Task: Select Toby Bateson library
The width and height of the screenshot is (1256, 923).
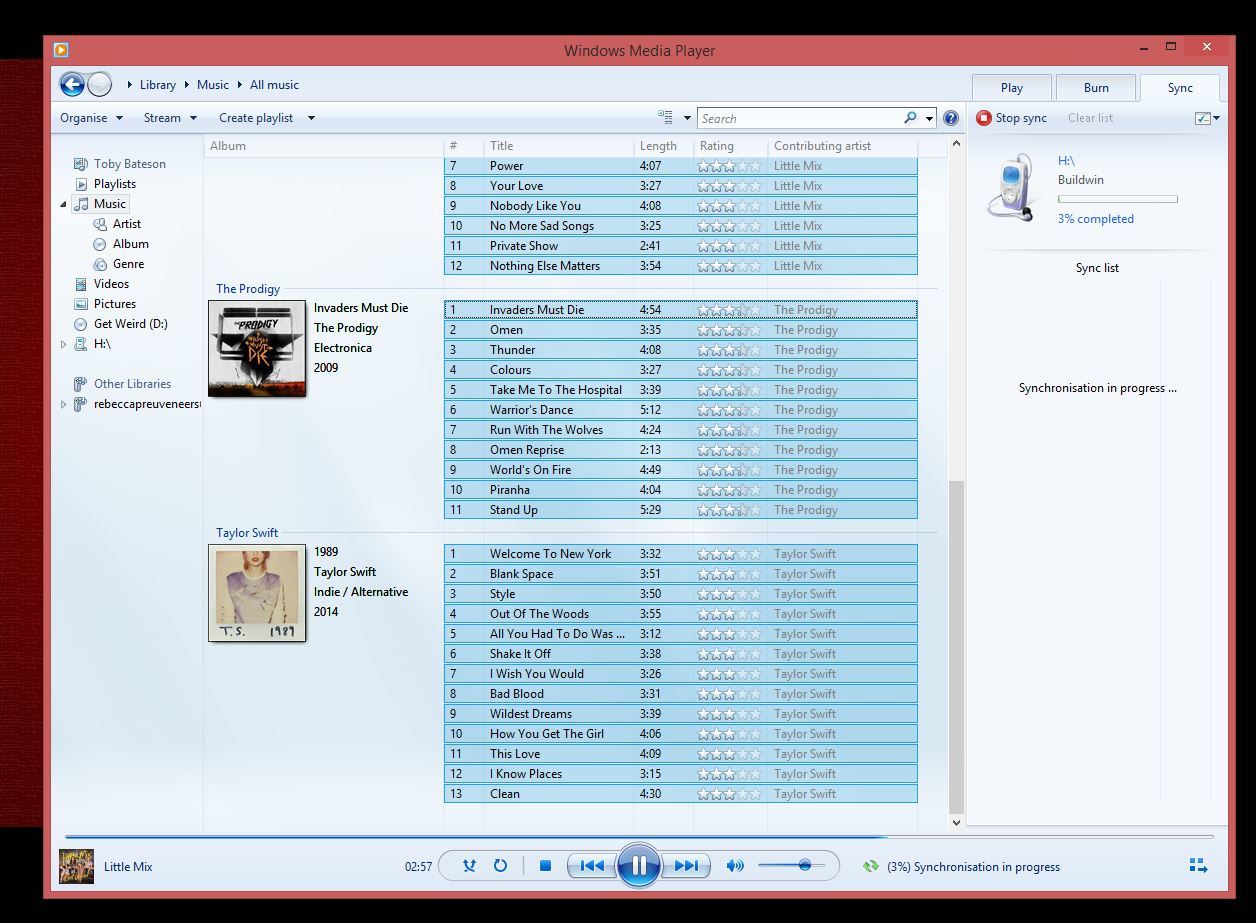Action: click(130, 164)
